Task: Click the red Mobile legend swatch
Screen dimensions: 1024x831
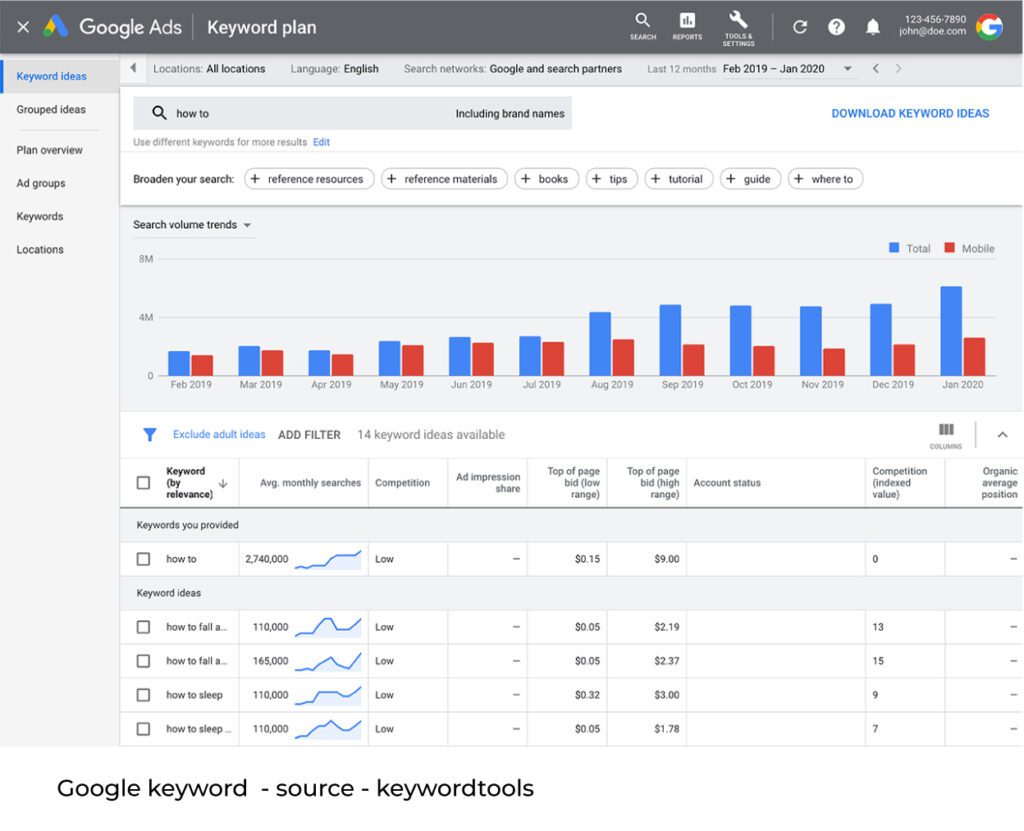Action: pos(950,248)
